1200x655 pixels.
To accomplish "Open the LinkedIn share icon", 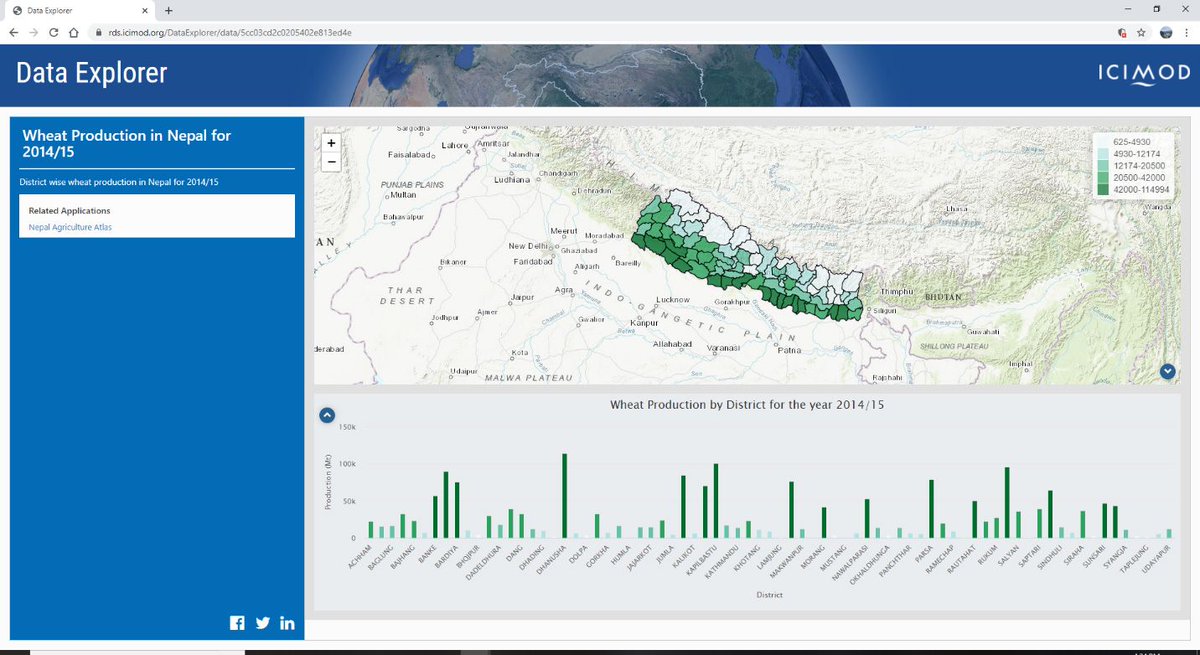I will coord(288,623).
